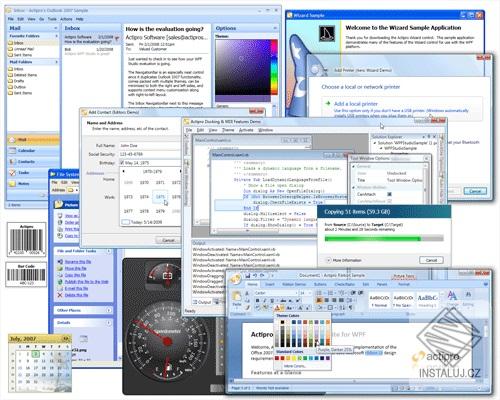
Task: Choose 'Add a local printer' option
Action: 402,109
